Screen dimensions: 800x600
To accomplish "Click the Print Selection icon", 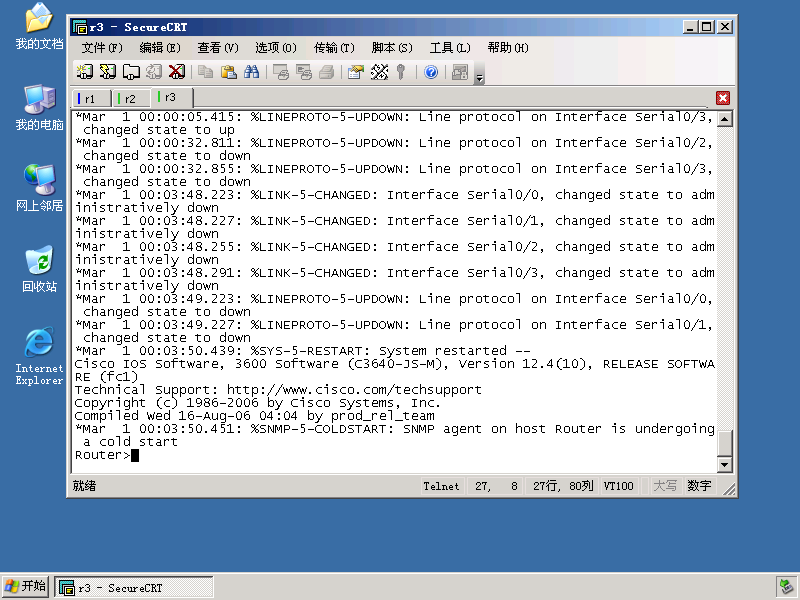I will (304, 72).
